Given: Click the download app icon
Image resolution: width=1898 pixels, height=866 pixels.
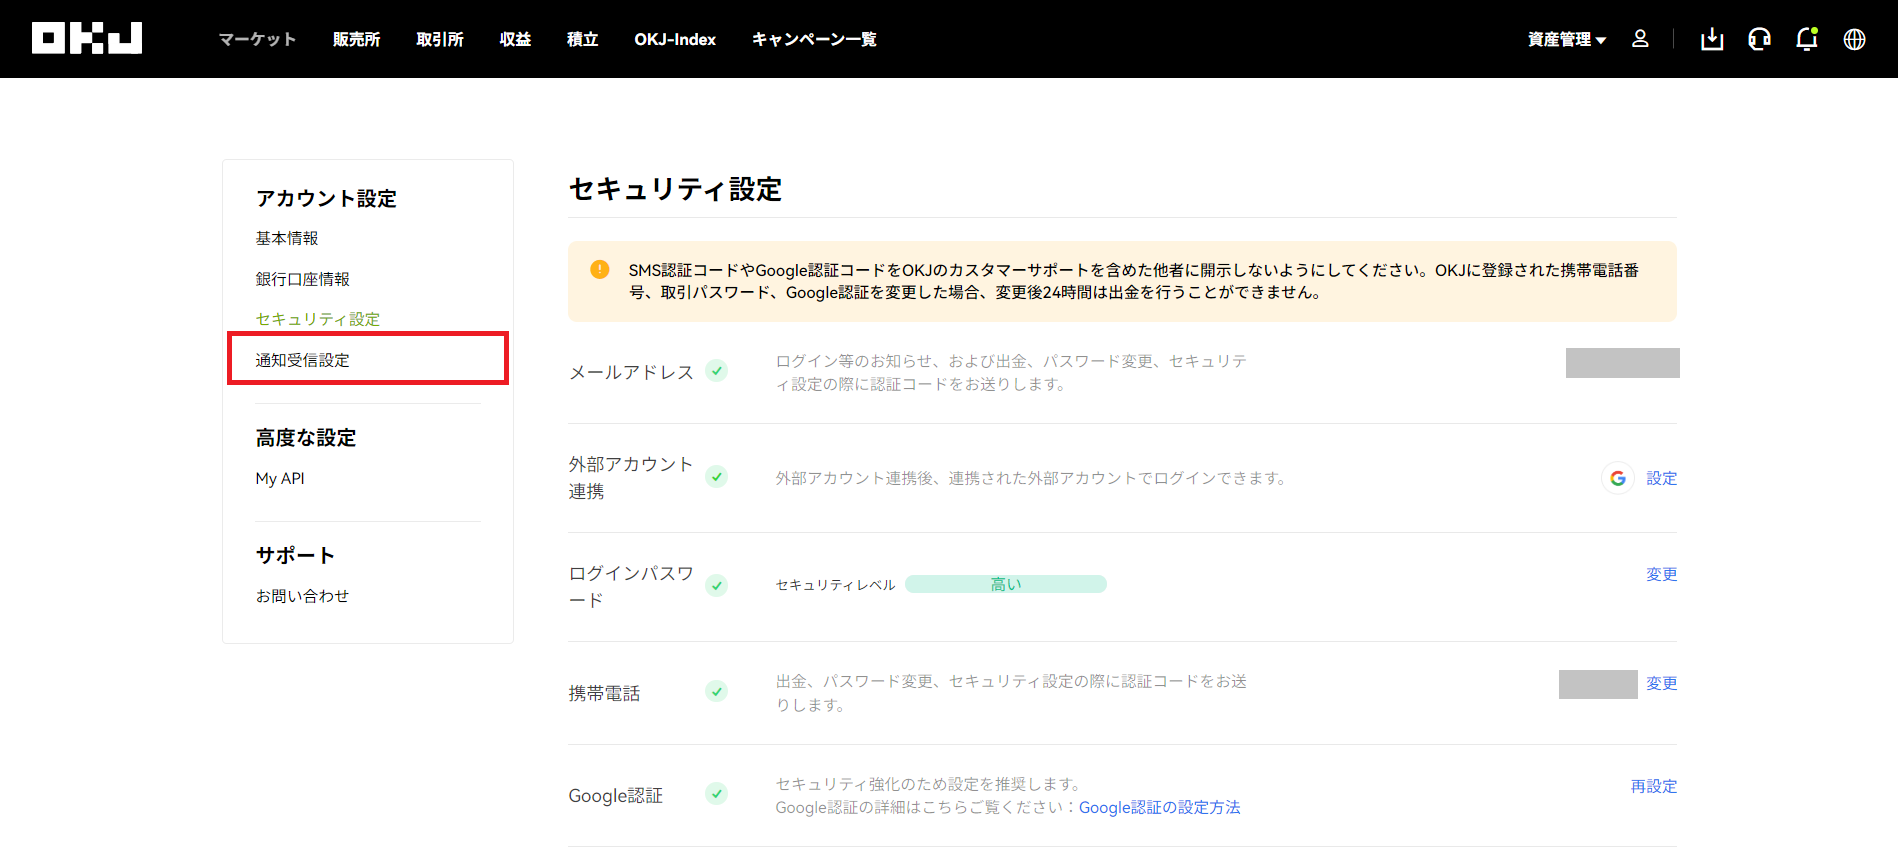Looking at the screenshot, I should [x=1712, y=39].
